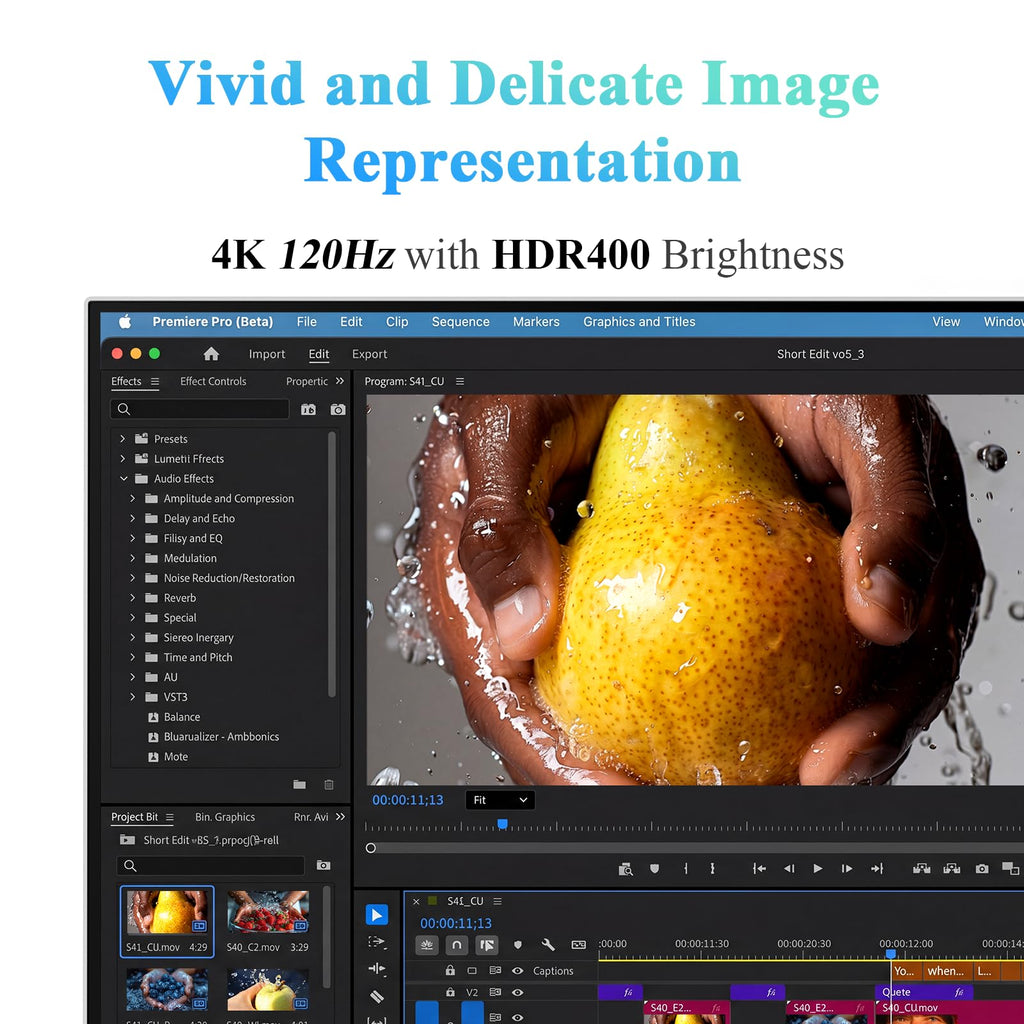The height and width of the screenshot is (1024, 1024).
Task: Select the Ripple Edit tool
Action: click(x=377, y=968)
